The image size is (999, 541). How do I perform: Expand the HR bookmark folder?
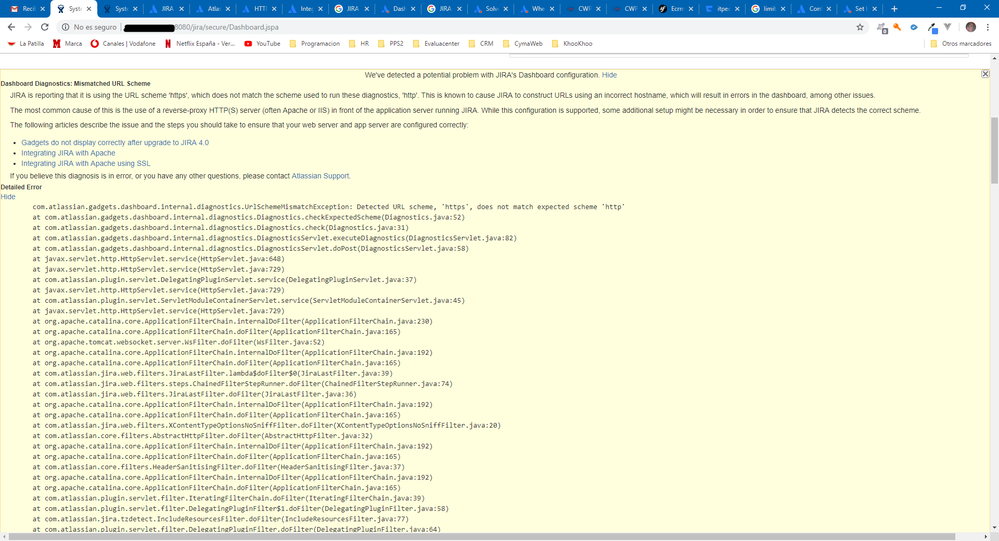point(359,44)
